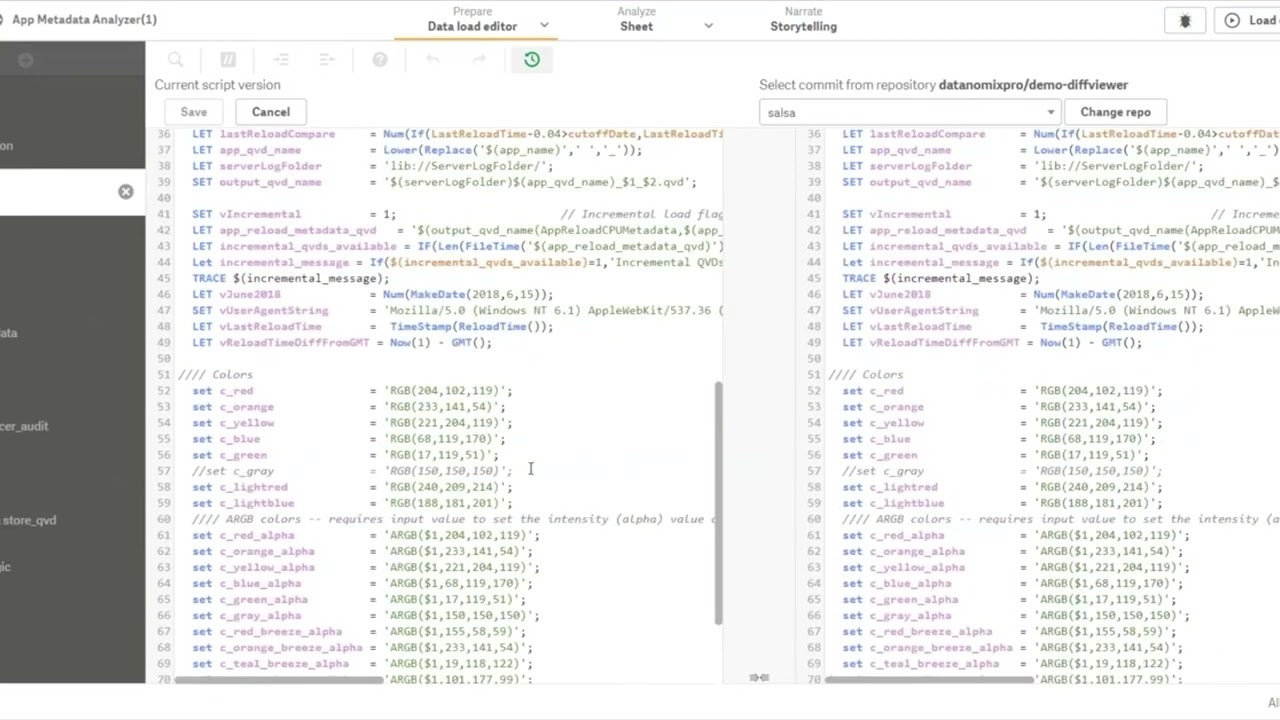Click left pane 'set c_lightred' on line 58
Screen dimensions: 1280x720
point(240,487)
